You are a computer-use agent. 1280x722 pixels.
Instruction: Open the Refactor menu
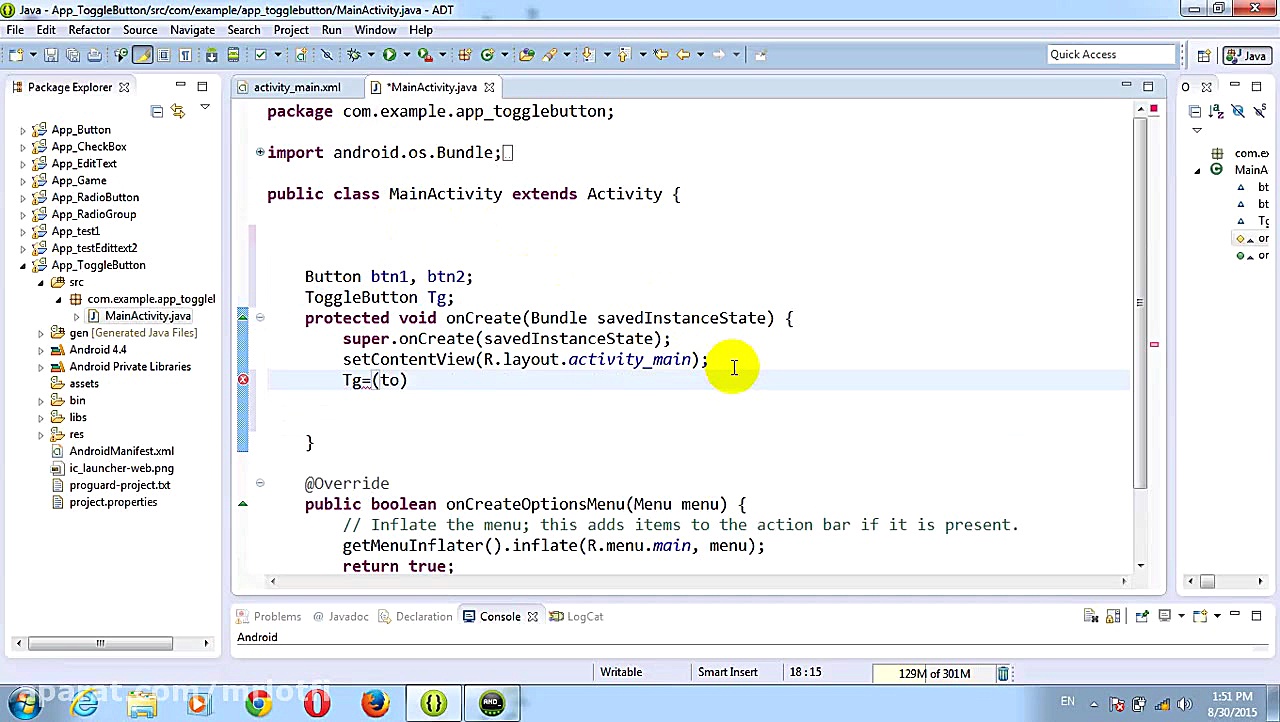(x=89, y=30)
